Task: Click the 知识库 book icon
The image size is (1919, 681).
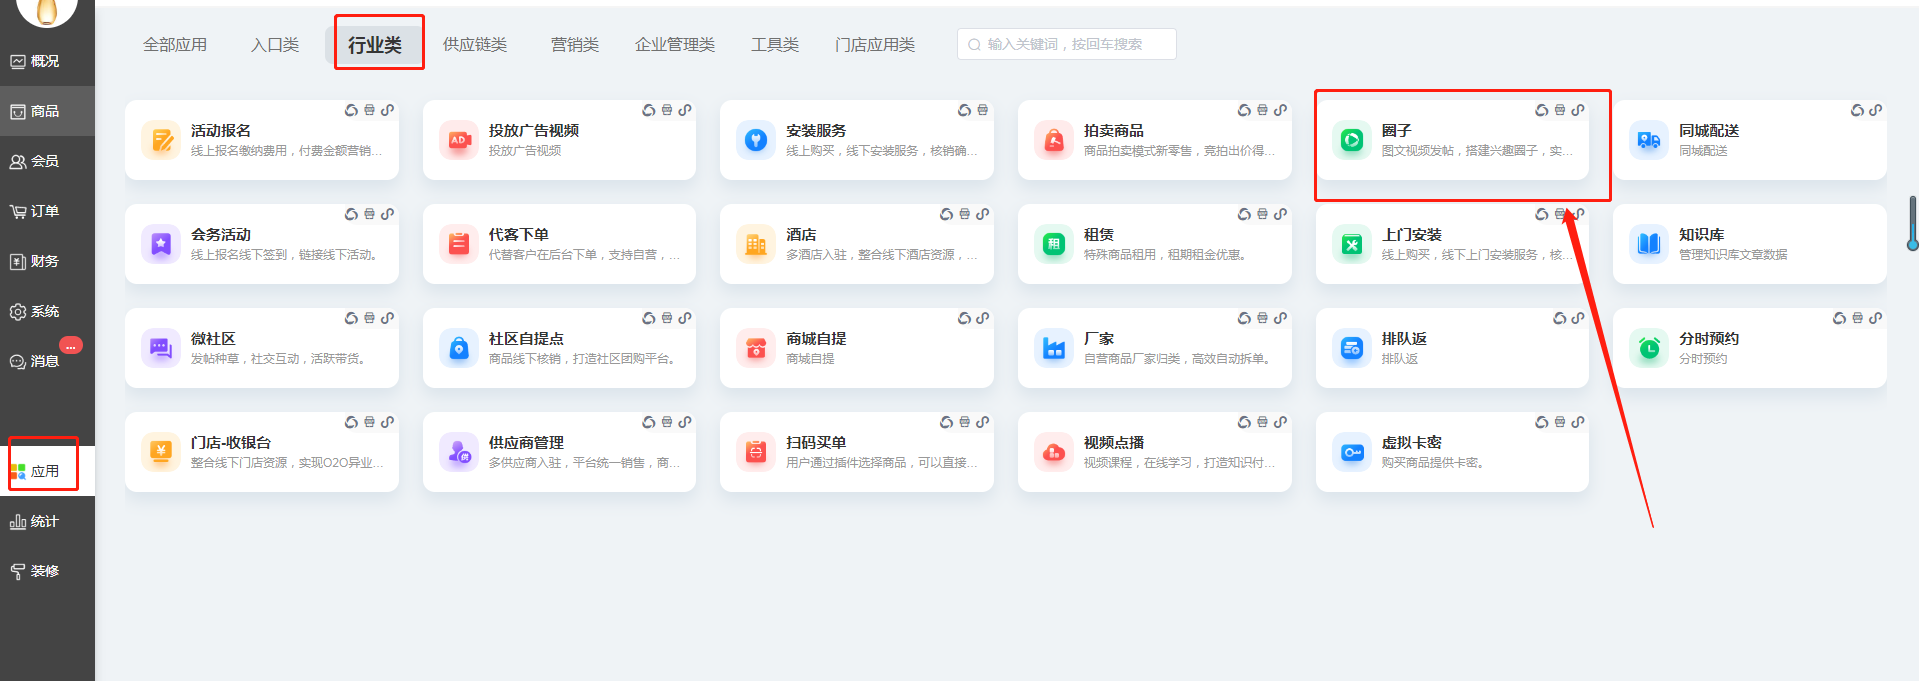Action: [x=1649, y=244]
